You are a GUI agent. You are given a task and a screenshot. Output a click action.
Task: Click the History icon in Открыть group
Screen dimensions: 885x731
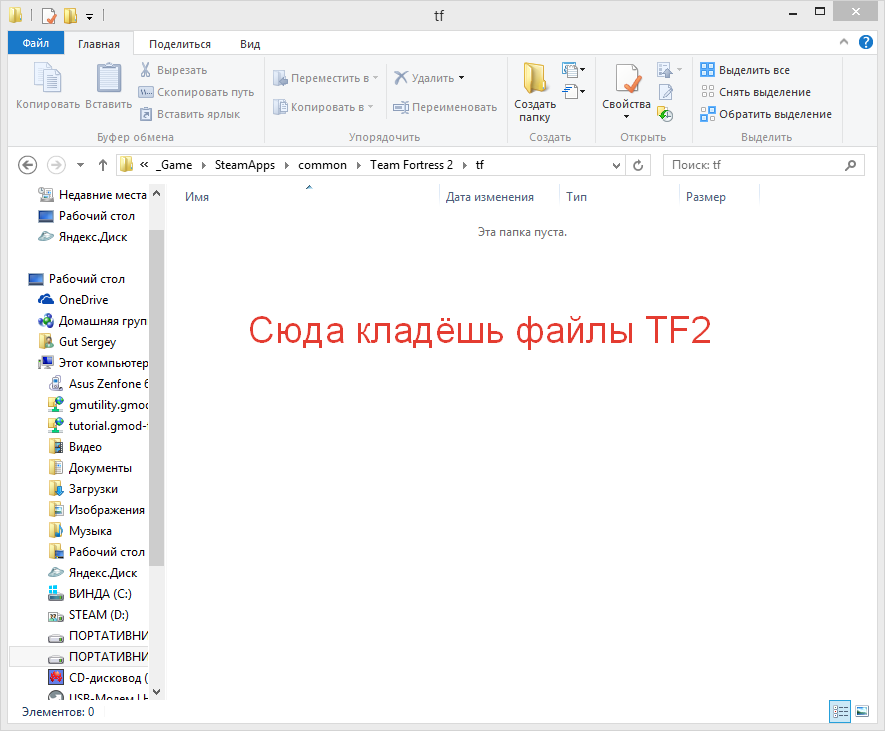tap(665, 114)
